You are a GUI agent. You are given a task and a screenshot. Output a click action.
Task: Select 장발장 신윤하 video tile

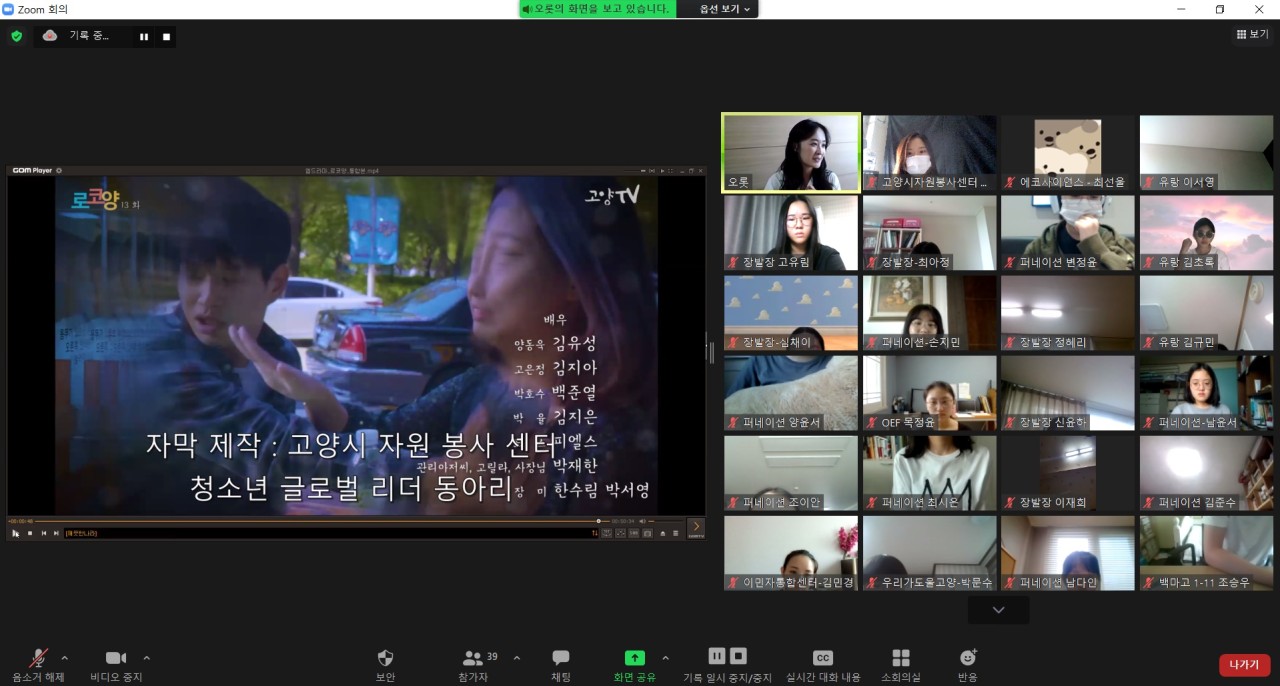coord(1068,392)
